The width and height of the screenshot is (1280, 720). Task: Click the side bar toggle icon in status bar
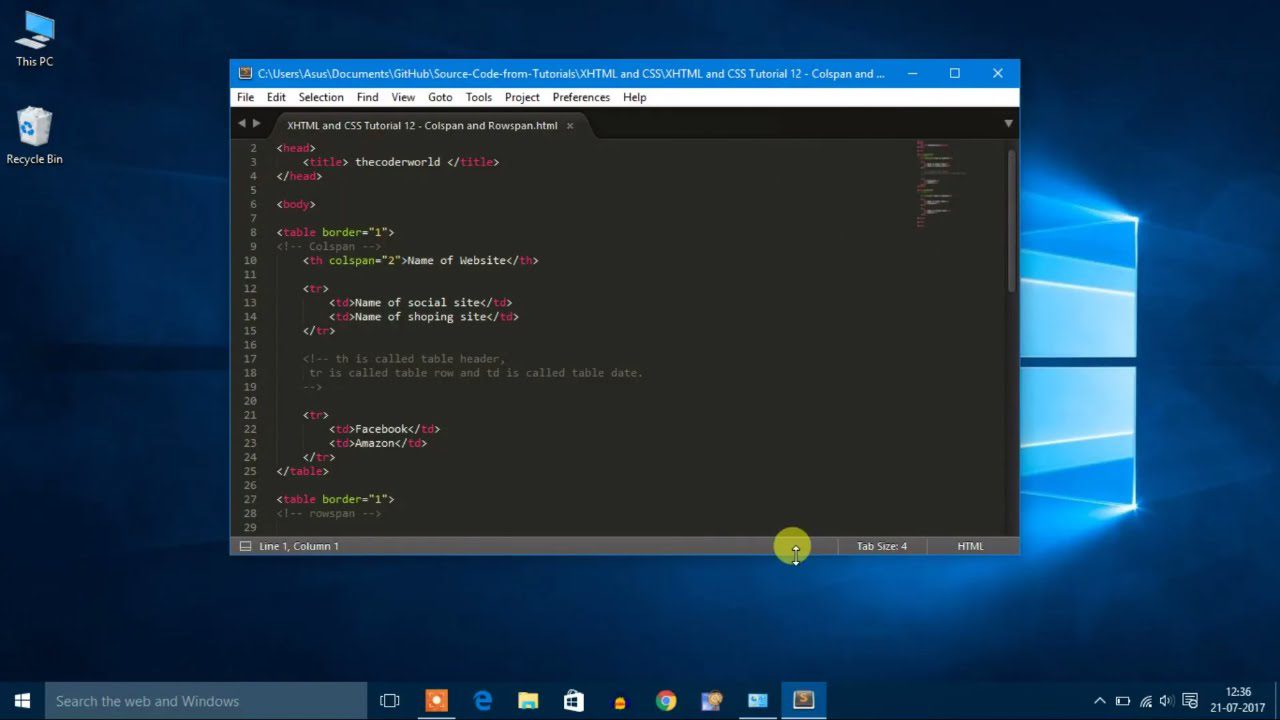click(245, 546)
